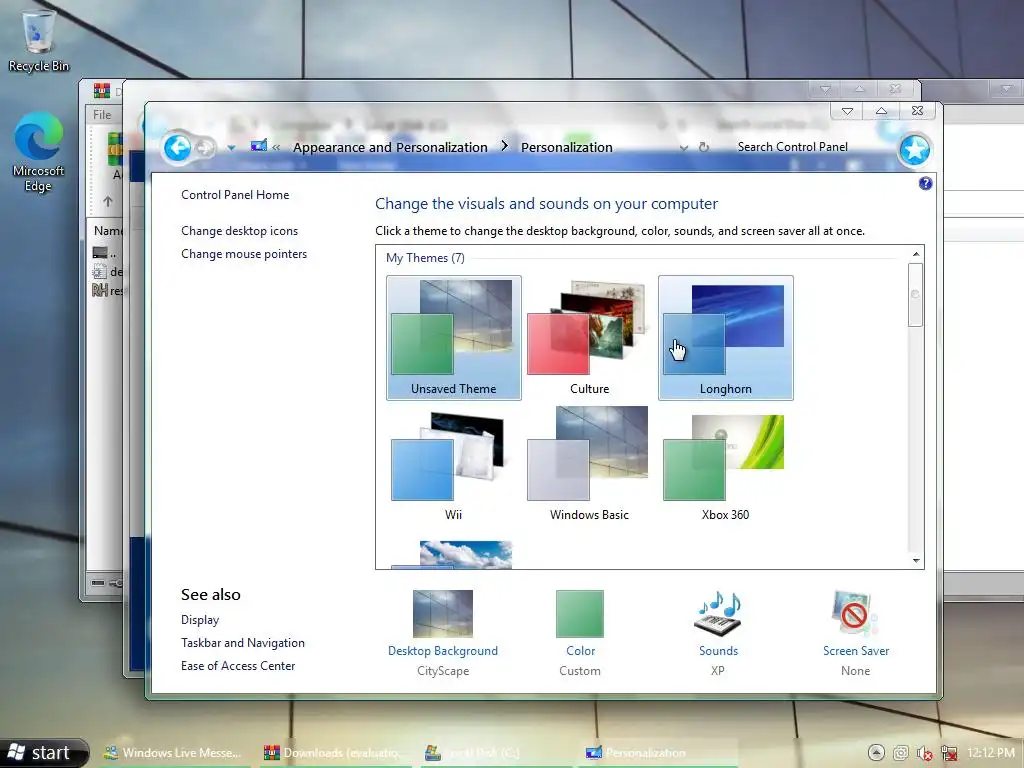Apply the Xbox 360 theme

[x=726, y=464]
